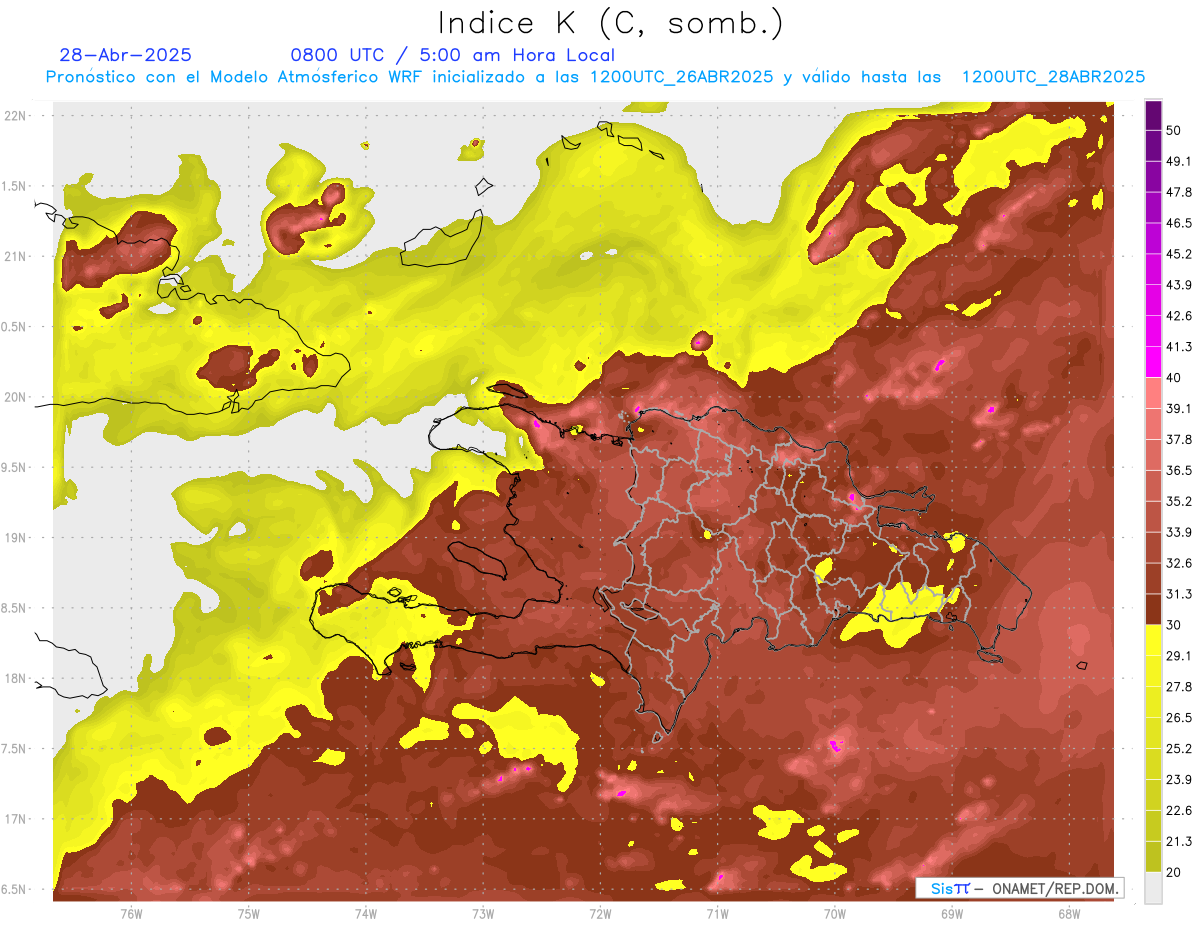Click the "43.9" color scale label

[x=1179, y=285]
